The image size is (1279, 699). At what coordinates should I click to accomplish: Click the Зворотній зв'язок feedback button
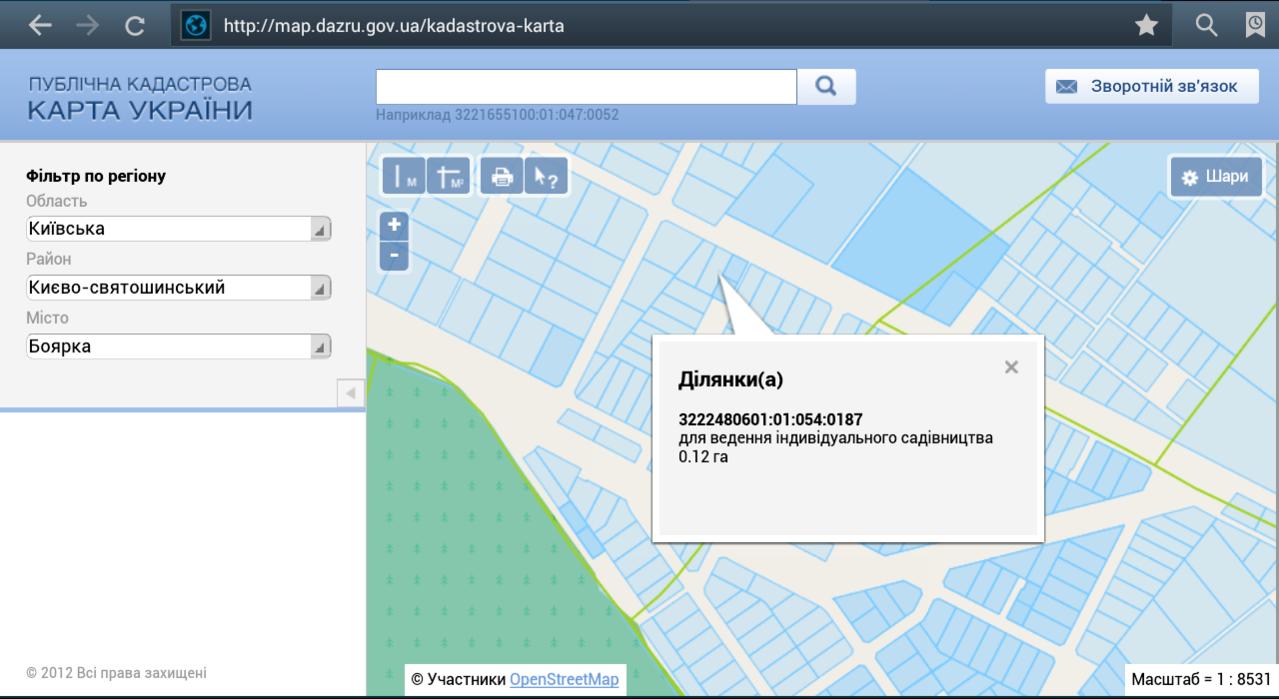click(x=1151, y=87)
